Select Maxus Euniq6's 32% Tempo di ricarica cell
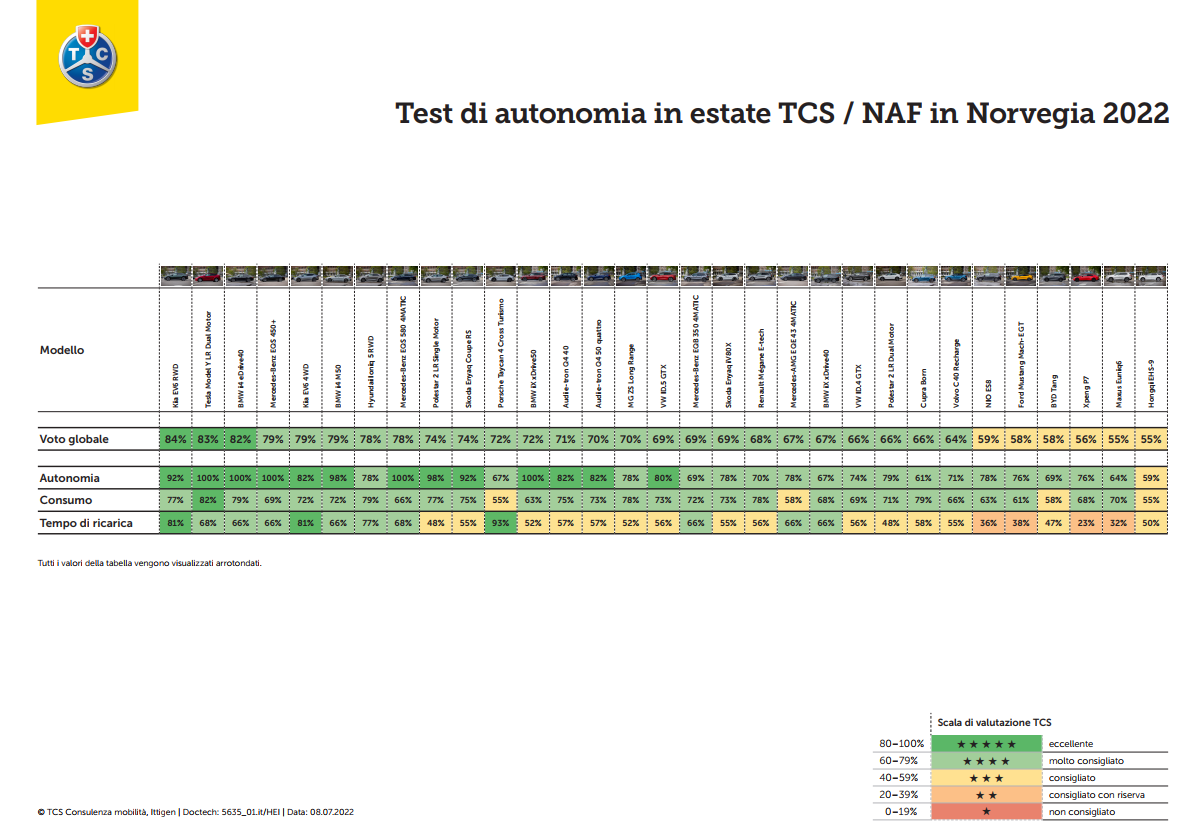 (1119, 523)
